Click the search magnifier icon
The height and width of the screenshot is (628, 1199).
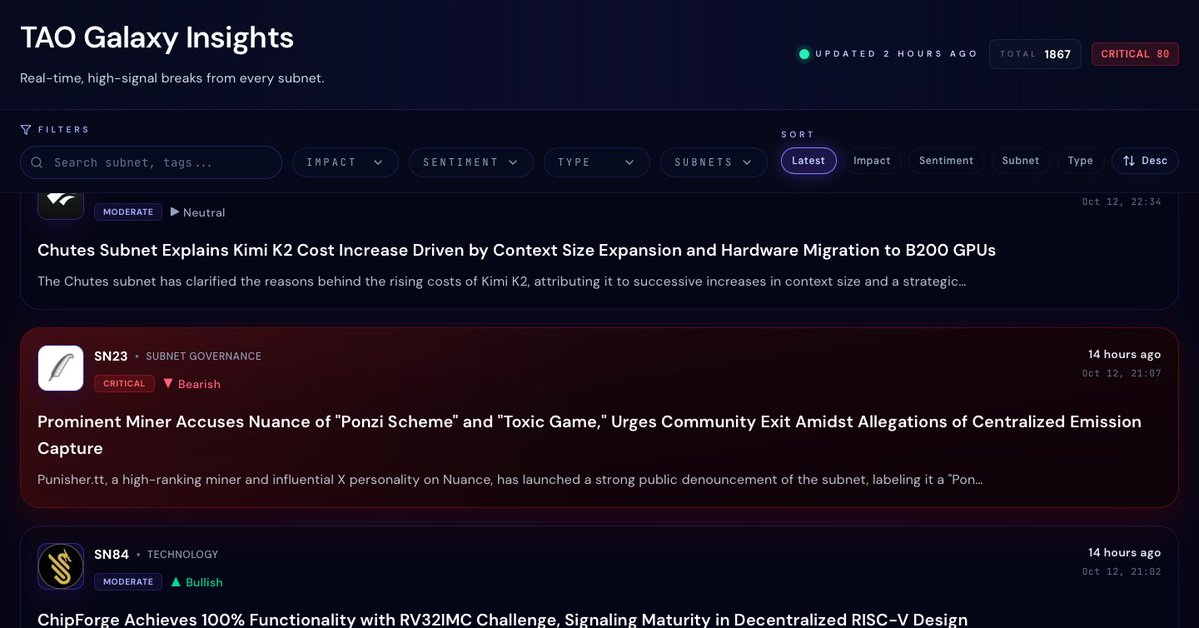37,162
